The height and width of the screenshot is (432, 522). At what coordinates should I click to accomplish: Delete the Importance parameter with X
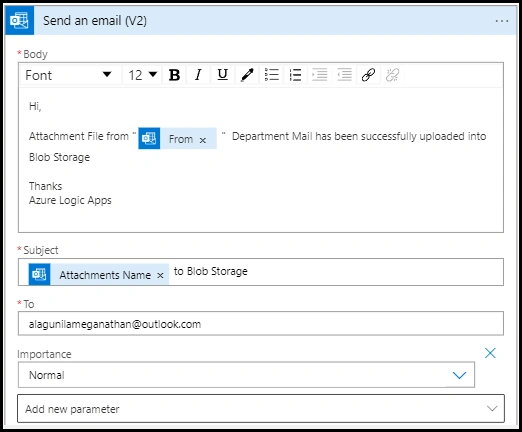tap(490, 353)
